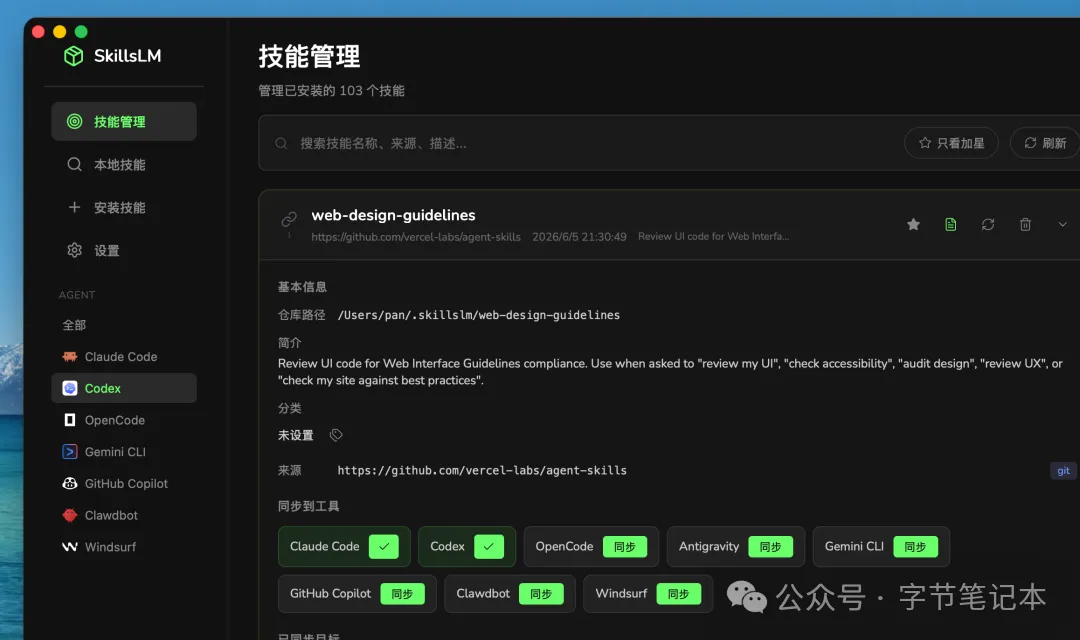
Task: Collapse the web-design-guidelines card chevron
Action: click(1062, 225)
